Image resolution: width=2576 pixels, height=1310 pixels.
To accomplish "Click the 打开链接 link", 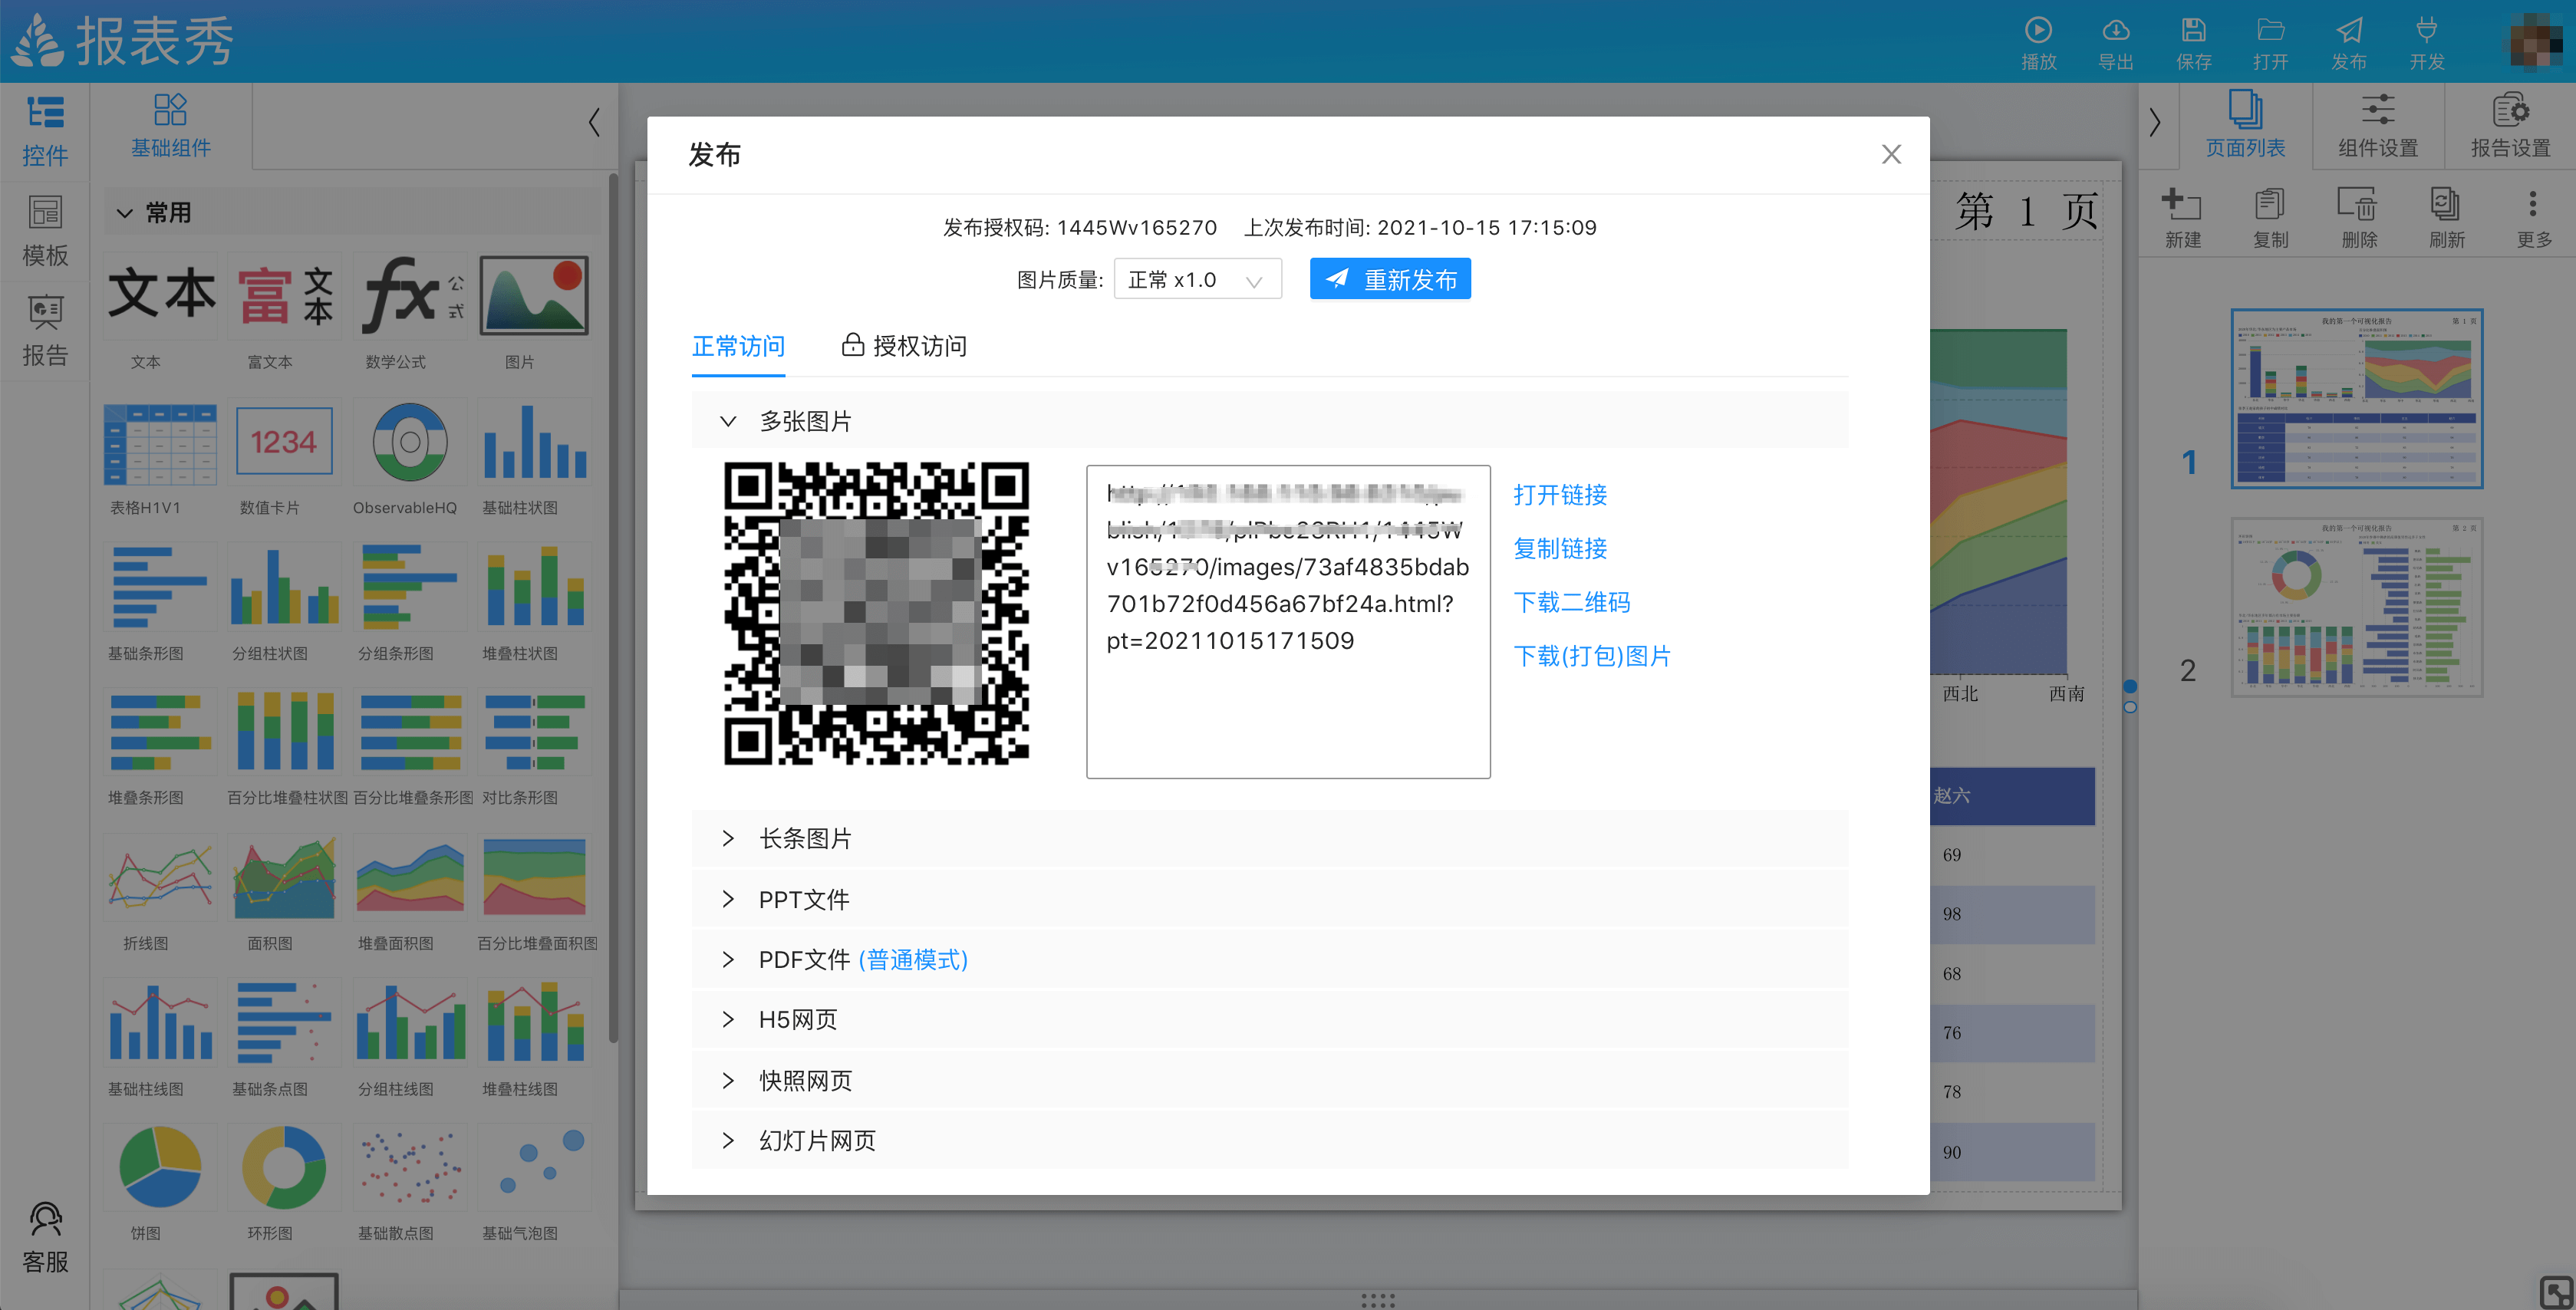I will pyautogui.click(x=1560, y=495).
